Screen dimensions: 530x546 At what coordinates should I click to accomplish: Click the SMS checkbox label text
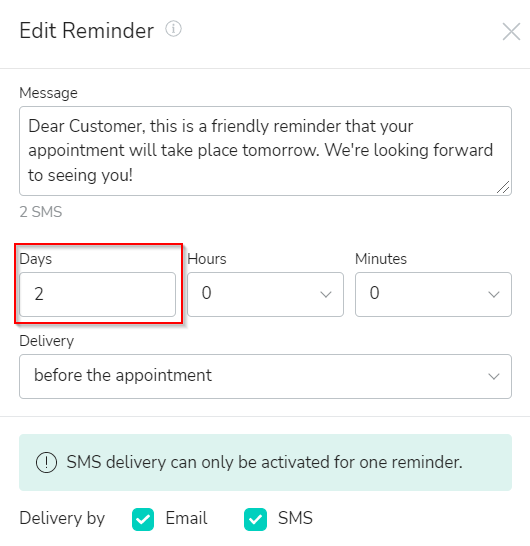click(295, 518)
